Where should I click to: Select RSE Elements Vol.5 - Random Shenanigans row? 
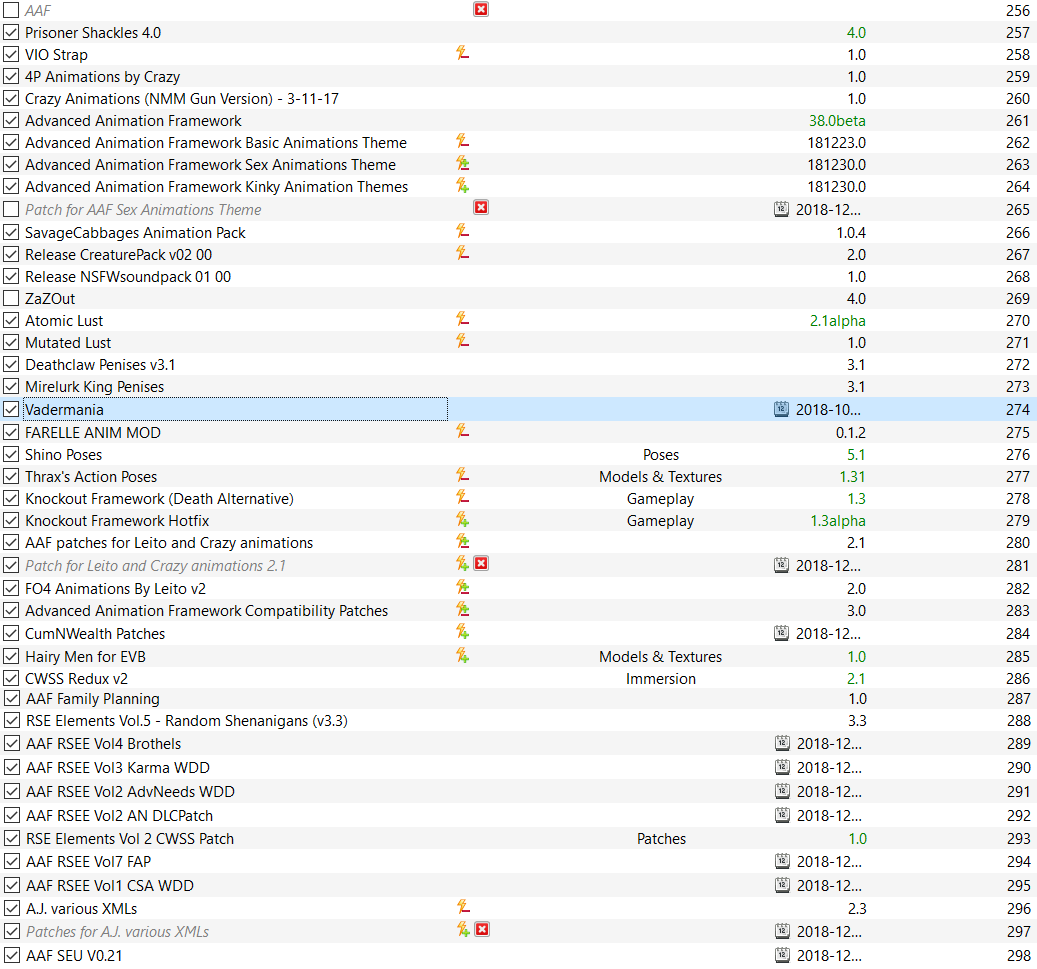tap(187, 720)
